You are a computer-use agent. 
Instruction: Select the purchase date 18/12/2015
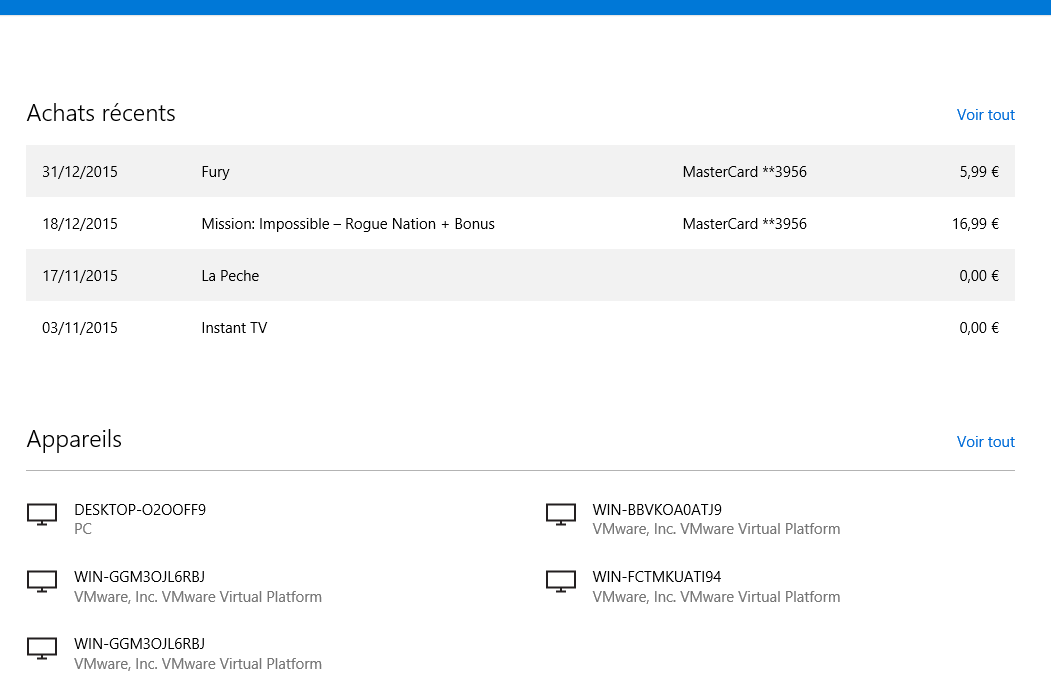pyautogui.click(x=80, y=224)
